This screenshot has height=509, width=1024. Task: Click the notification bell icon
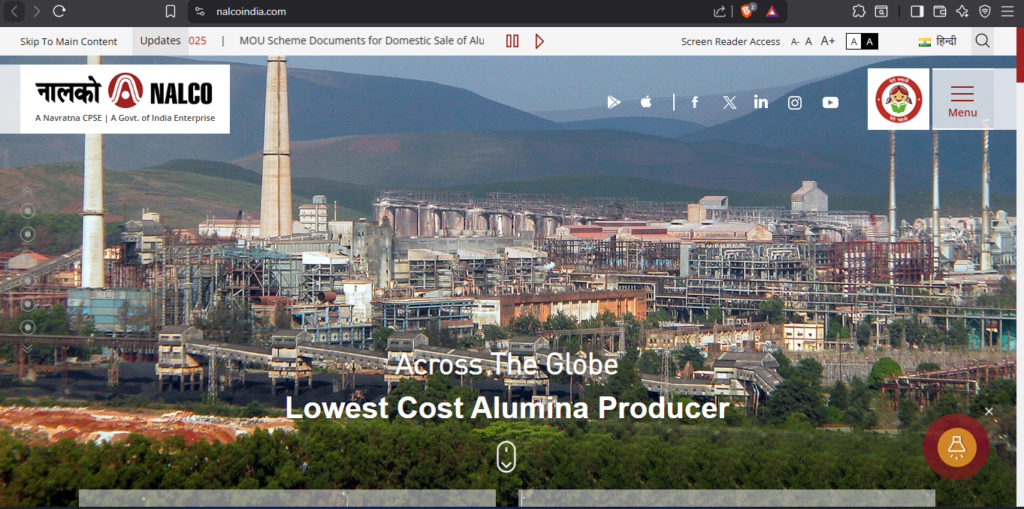tap(956, 446)
